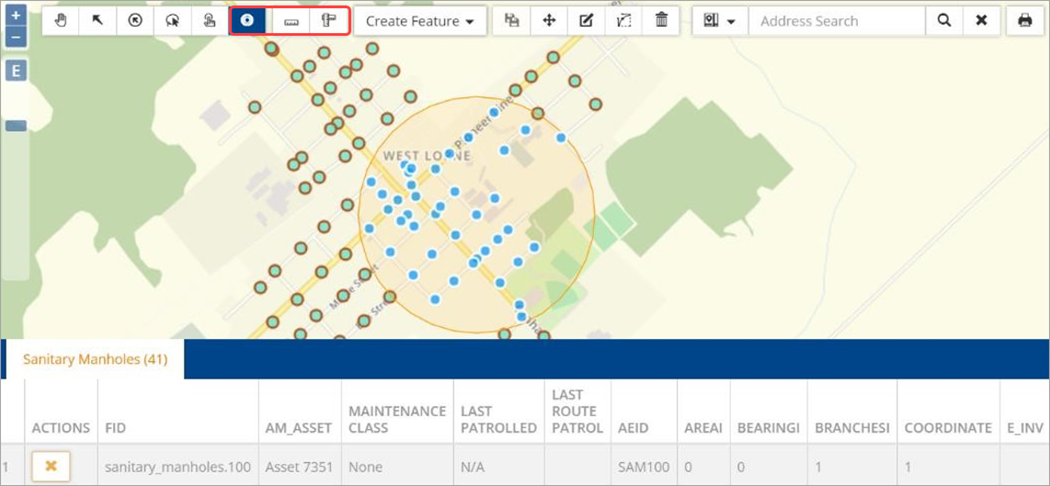The width and height of the screenshot is (1050, 486).
Task: Click the edit feature pencil icon
Action: click(x=586, y=21)
